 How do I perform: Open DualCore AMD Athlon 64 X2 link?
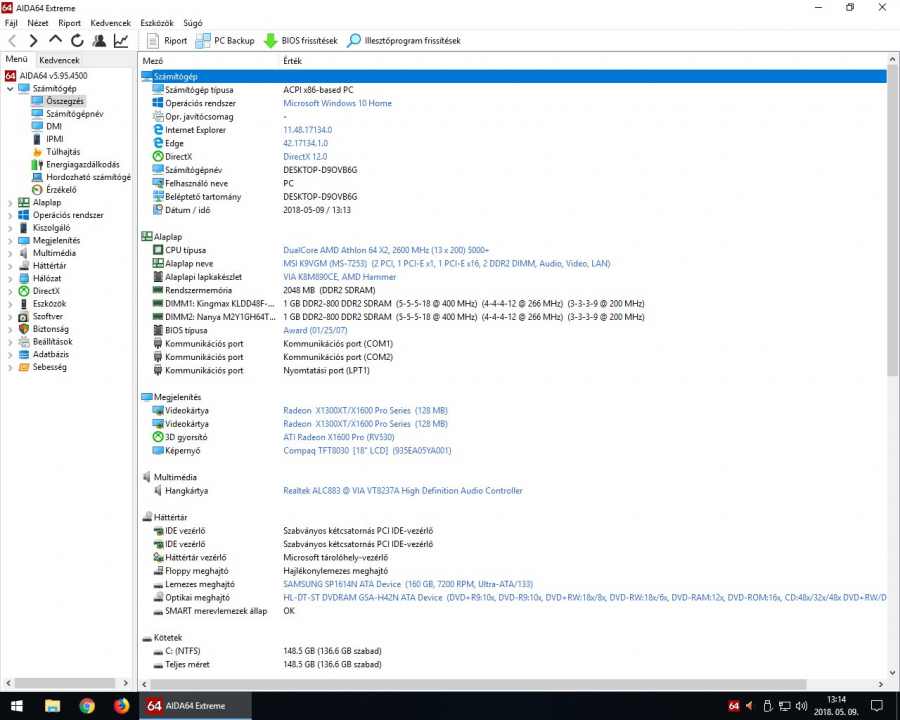(386, 250)
